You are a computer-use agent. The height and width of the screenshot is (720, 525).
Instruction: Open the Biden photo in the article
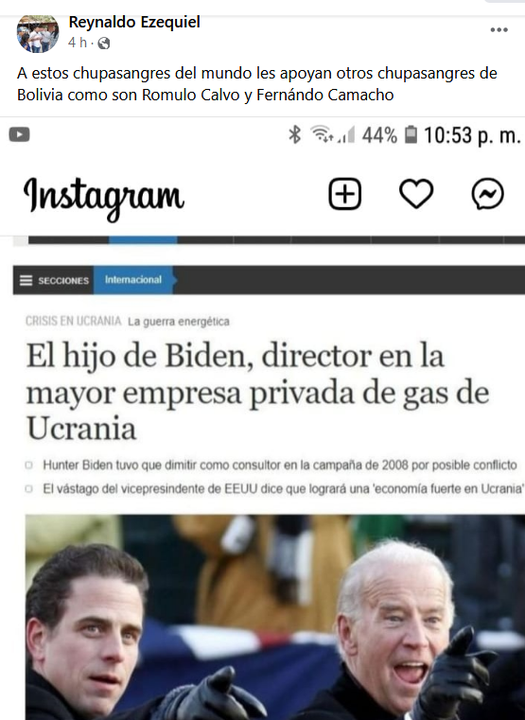click(x=275, y=617)
